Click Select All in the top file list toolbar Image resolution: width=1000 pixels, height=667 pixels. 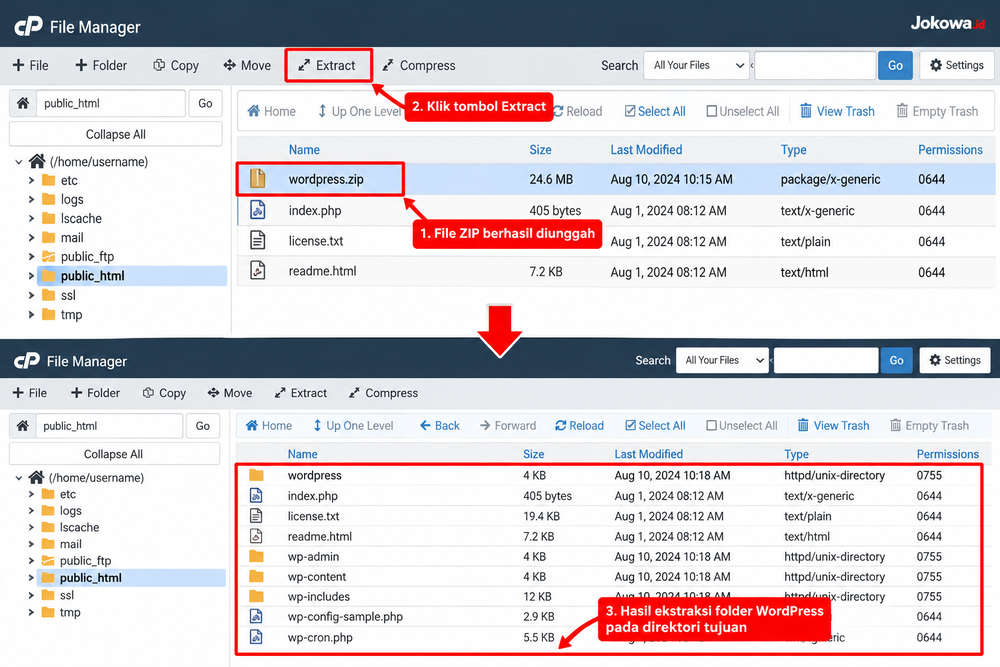pos(655,112)
